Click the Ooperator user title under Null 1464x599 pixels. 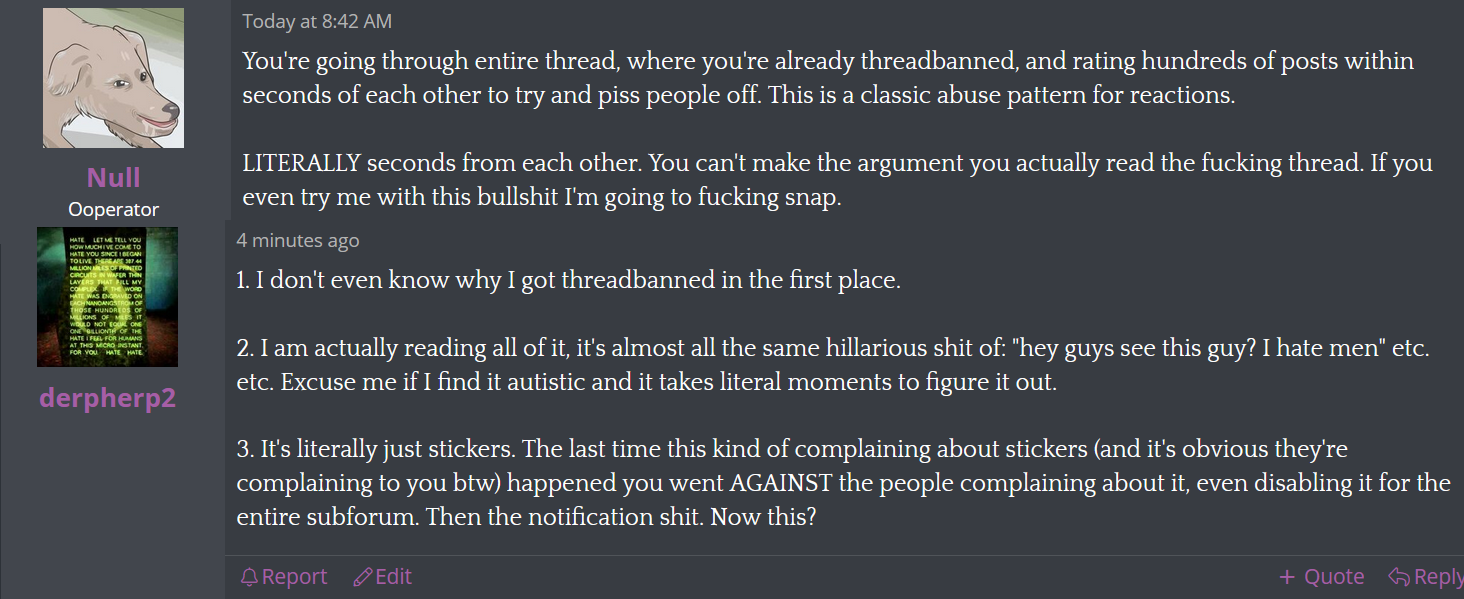pyautogui.click(x=113, y=210)
